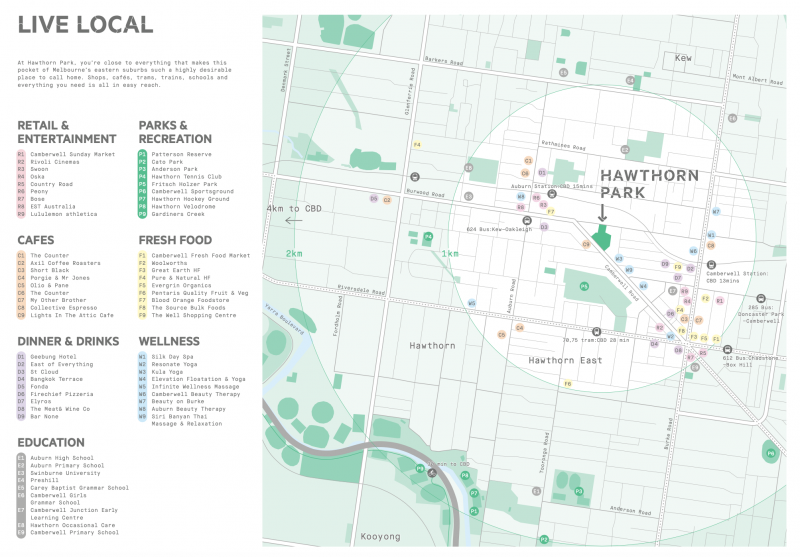This screenshot has width=800, height=557.
Task: Click Lululemon athletica legend entry
Action: tap(63, 214)
